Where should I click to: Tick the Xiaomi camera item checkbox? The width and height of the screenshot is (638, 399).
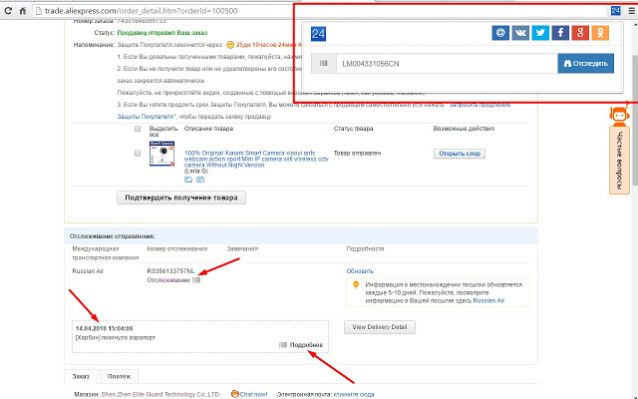click(x=138, y=153)
